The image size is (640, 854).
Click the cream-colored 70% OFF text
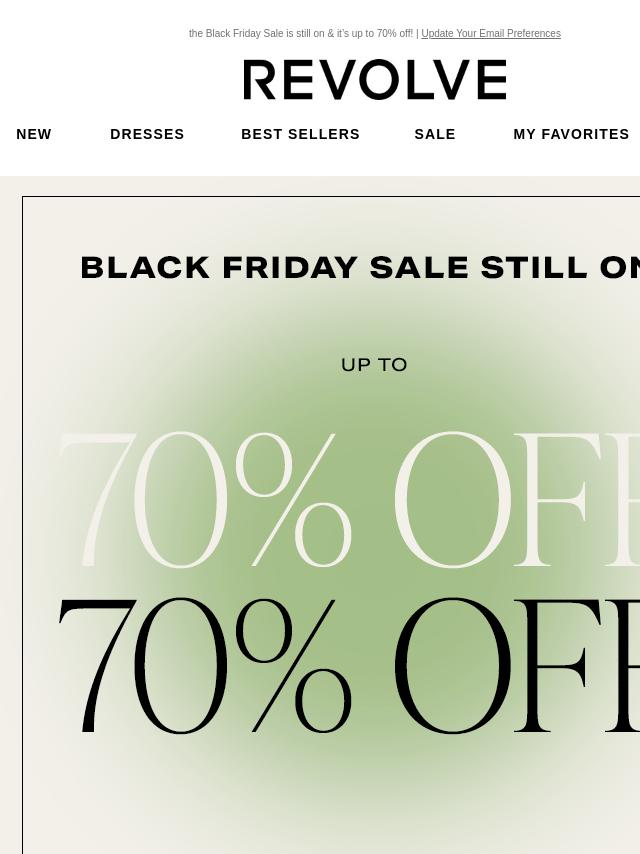(349, 499)
